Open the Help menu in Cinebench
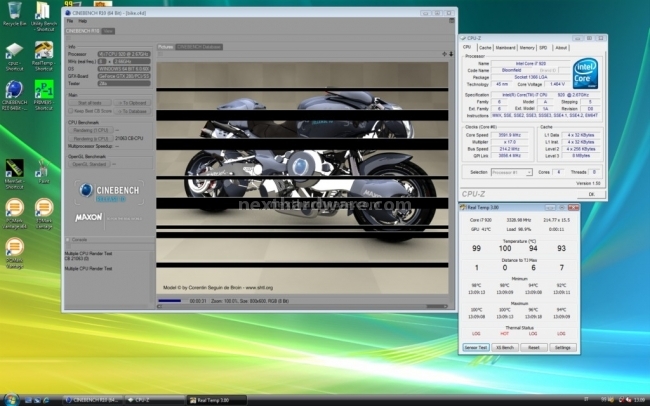 click(82, 21)
